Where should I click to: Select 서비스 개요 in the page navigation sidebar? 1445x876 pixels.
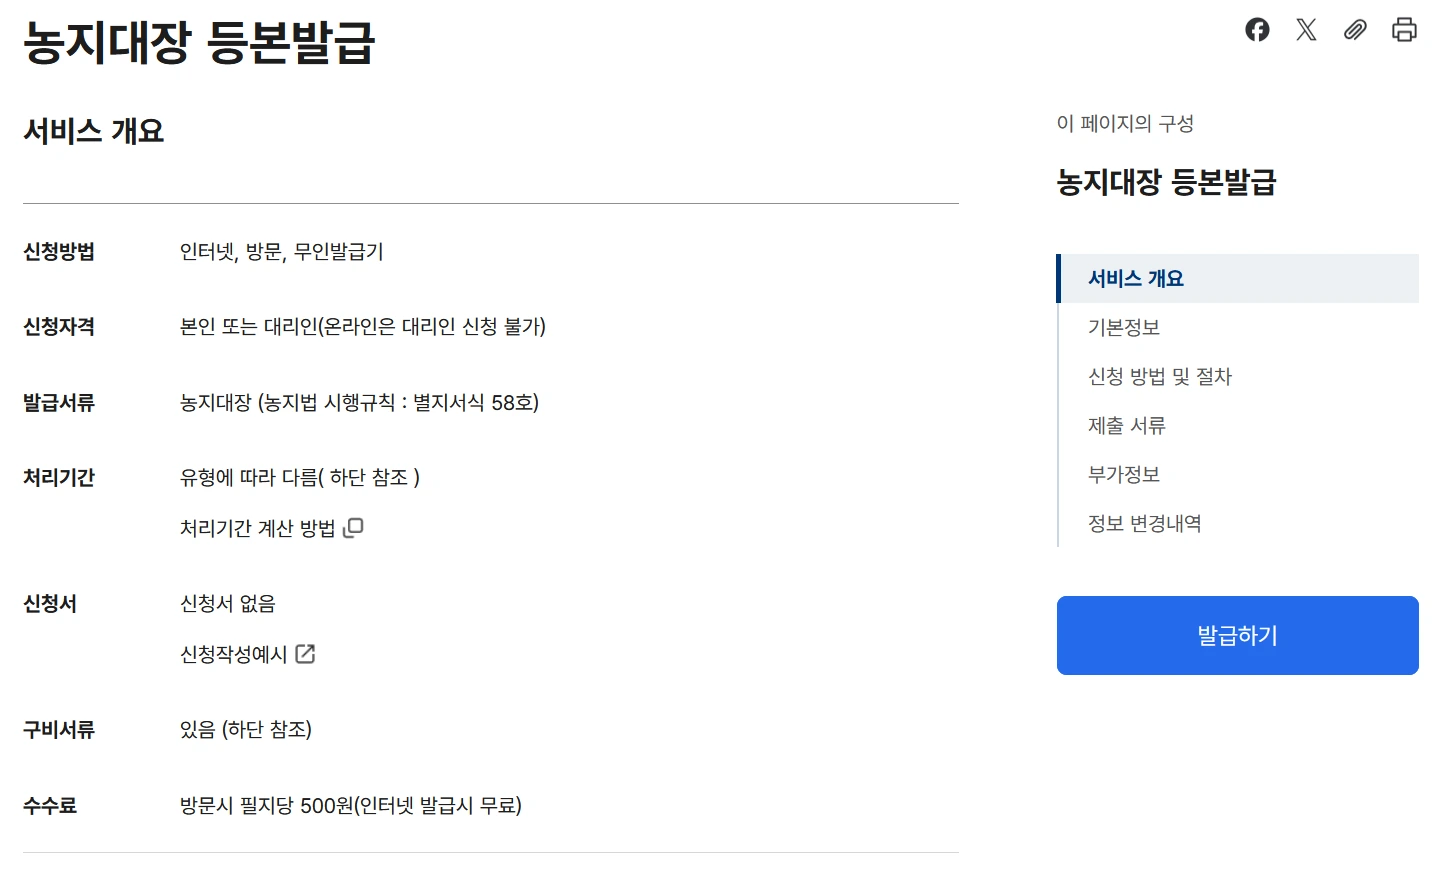(x=1135, y=279)
